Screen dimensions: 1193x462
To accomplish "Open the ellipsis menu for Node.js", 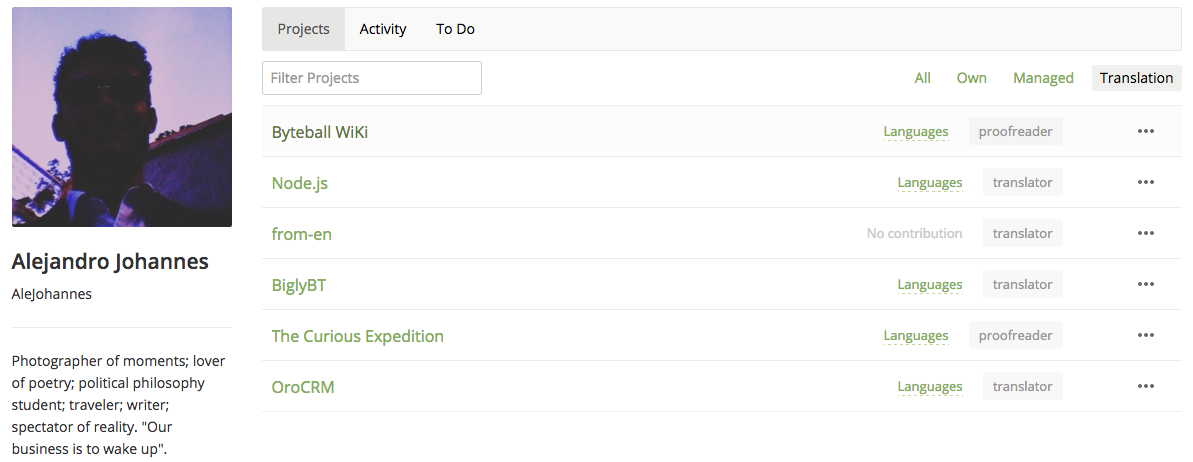I will pos(1146,182).
